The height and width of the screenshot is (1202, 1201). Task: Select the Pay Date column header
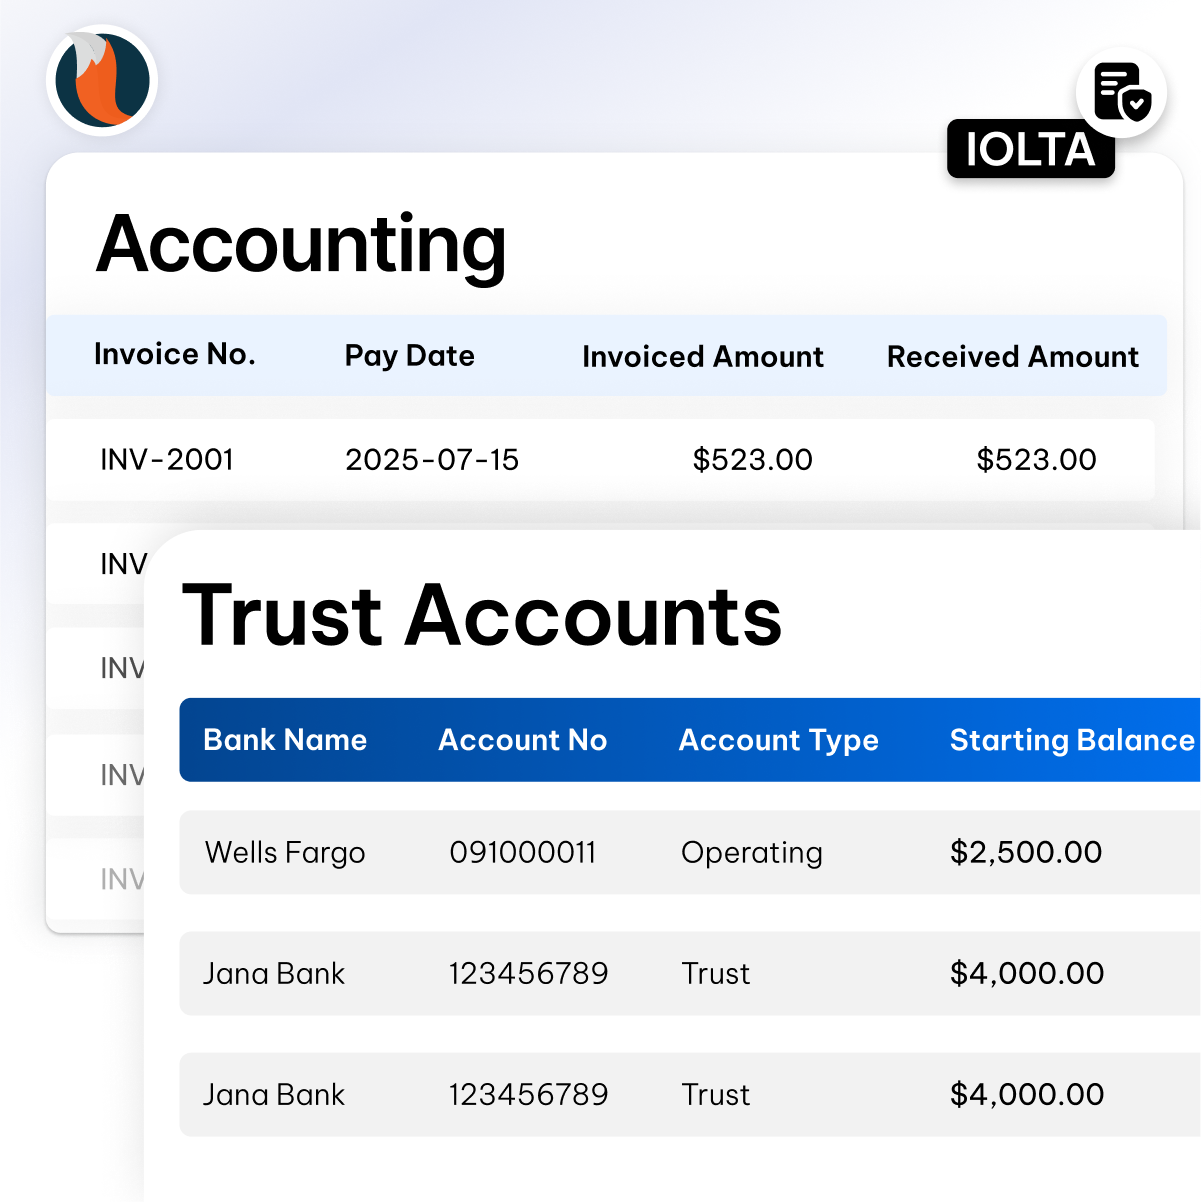point(409,356)
